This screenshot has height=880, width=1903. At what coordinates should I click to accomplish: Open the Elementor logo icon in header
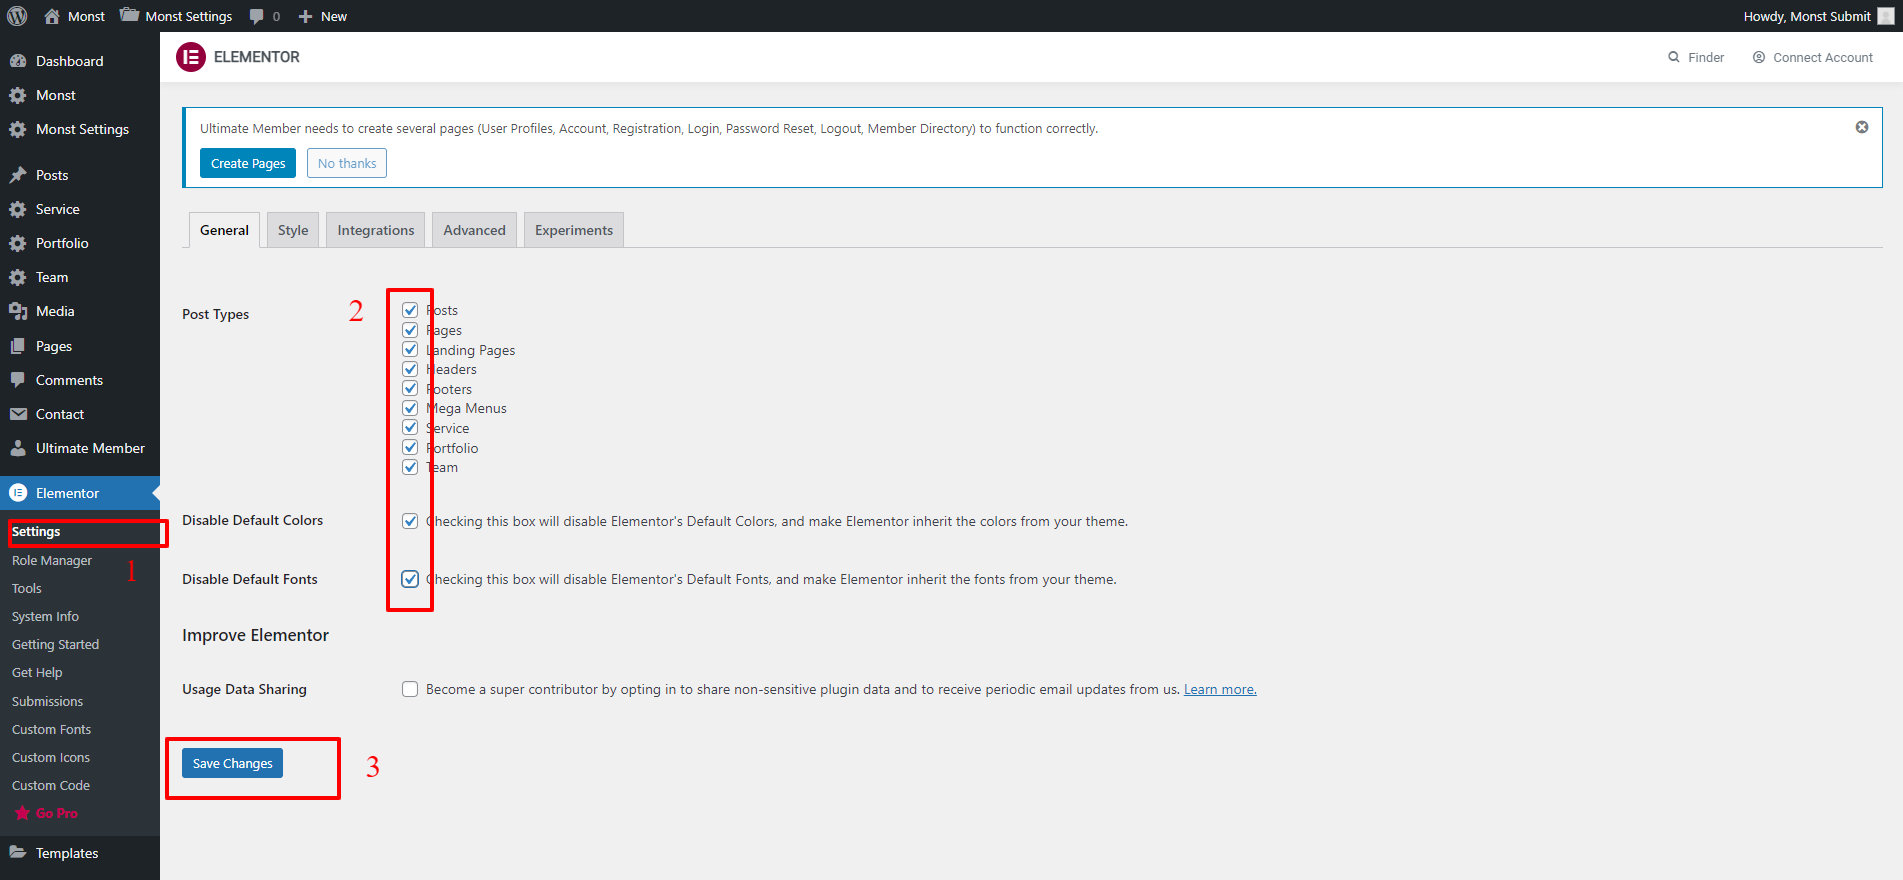pyautogui.click(x=191, y=57)
